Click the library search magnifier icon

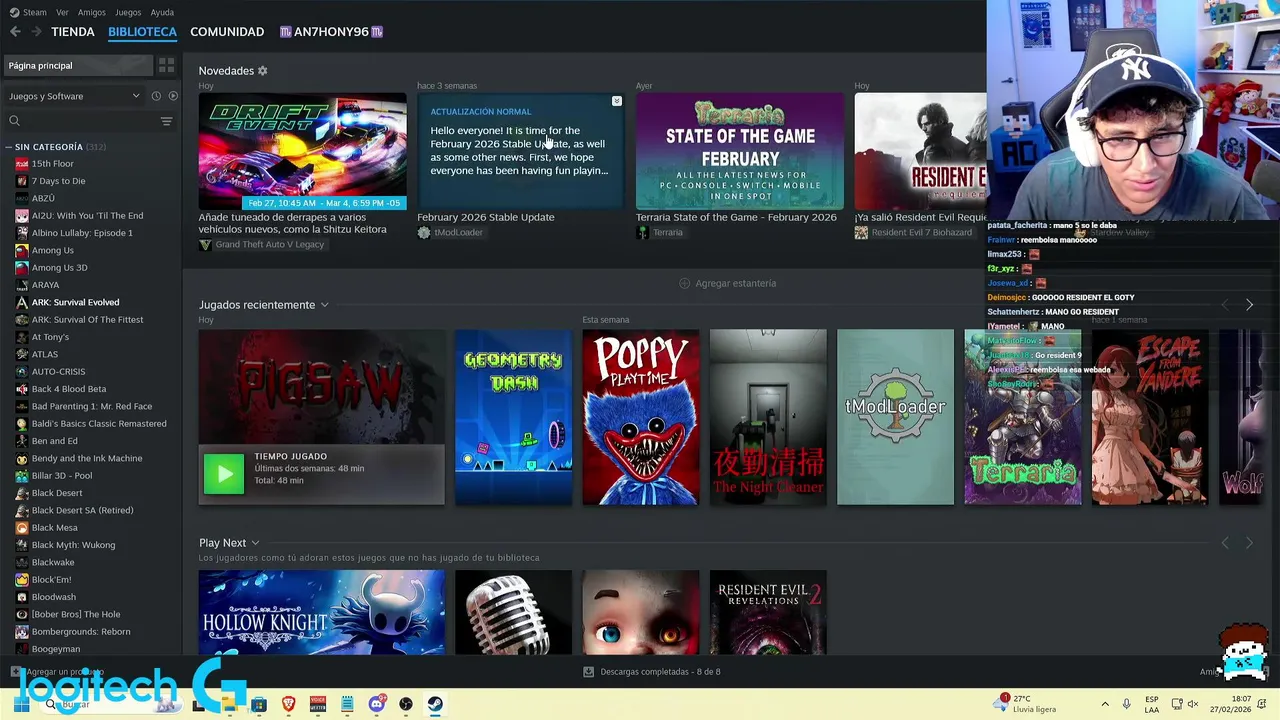[x=14, y=121]
